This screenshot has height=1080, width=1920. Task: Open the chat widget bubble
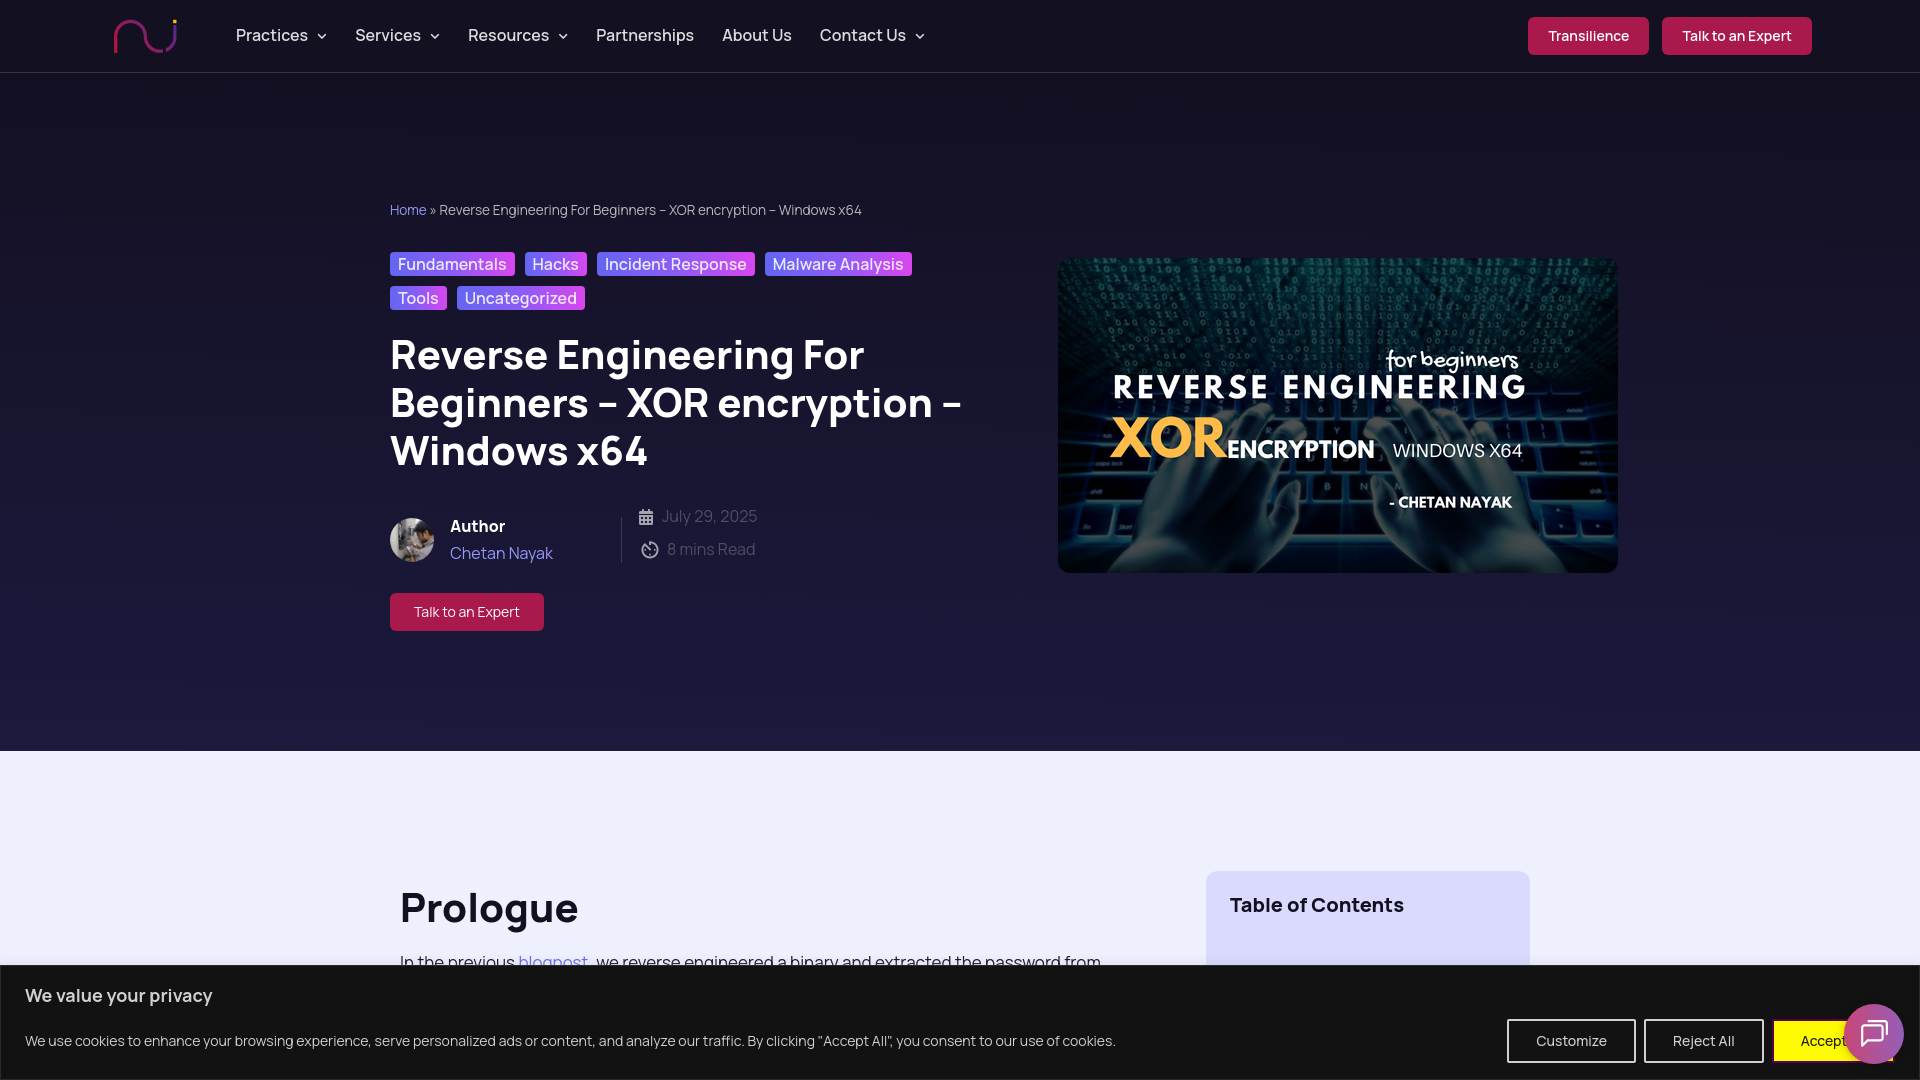pyautogui.click(x=1874, y=1033)
